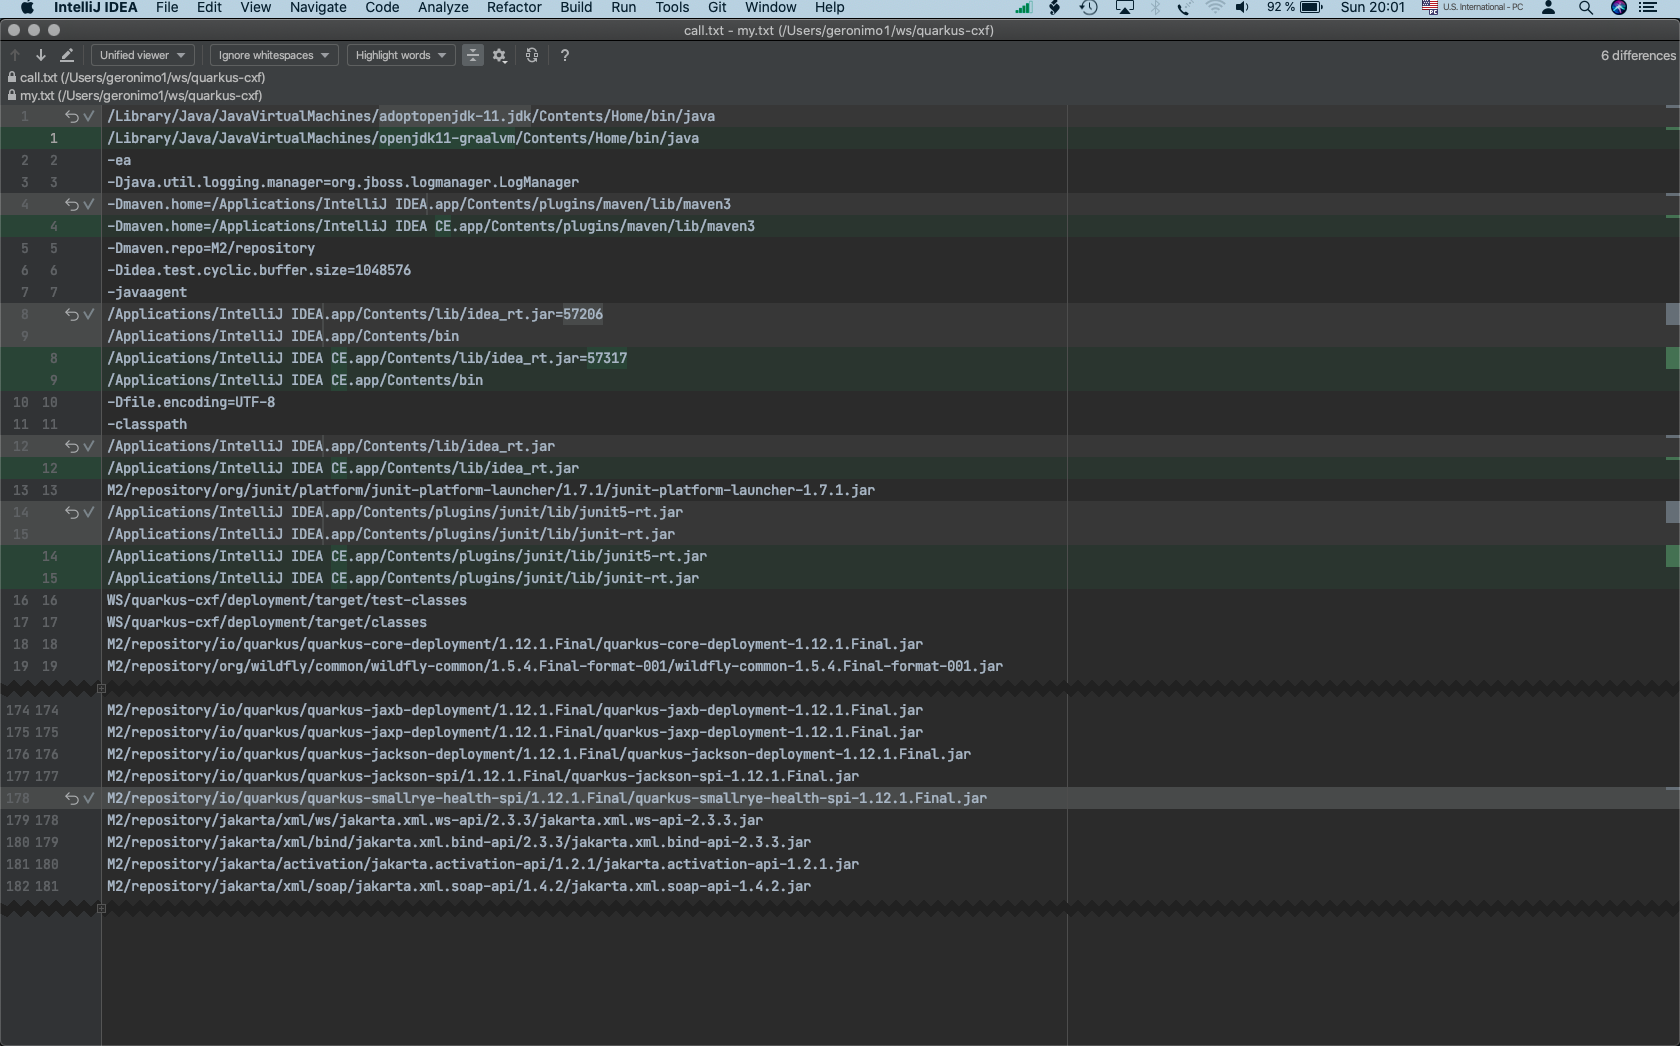Click bottom change marker in right stripe
This screenshot has height=1046, width=1680.
1672,789
